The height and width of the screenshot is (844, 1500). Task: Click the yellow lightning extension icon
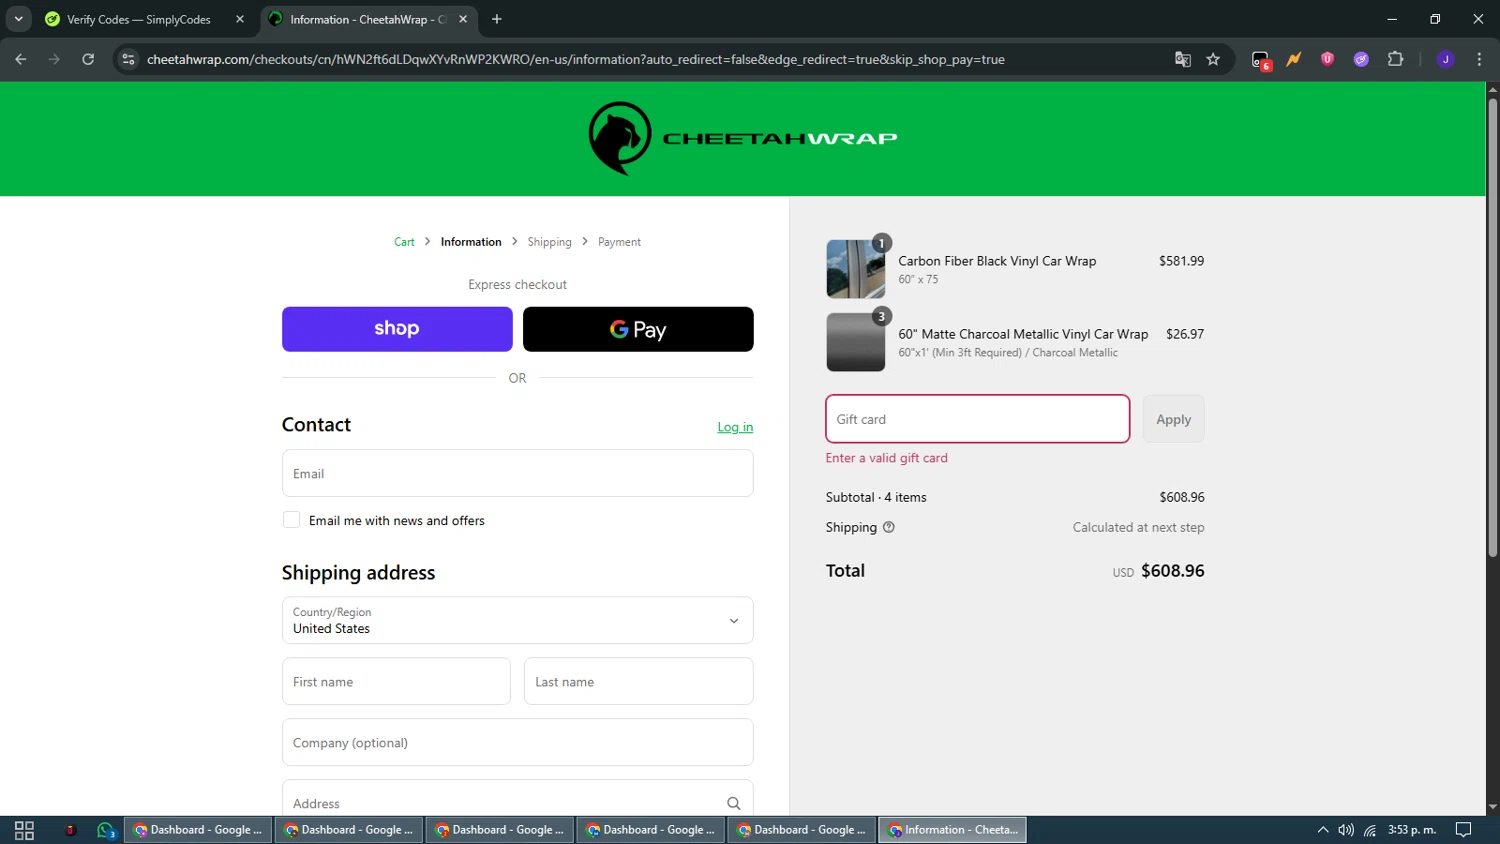click(x=1294, y=59)
